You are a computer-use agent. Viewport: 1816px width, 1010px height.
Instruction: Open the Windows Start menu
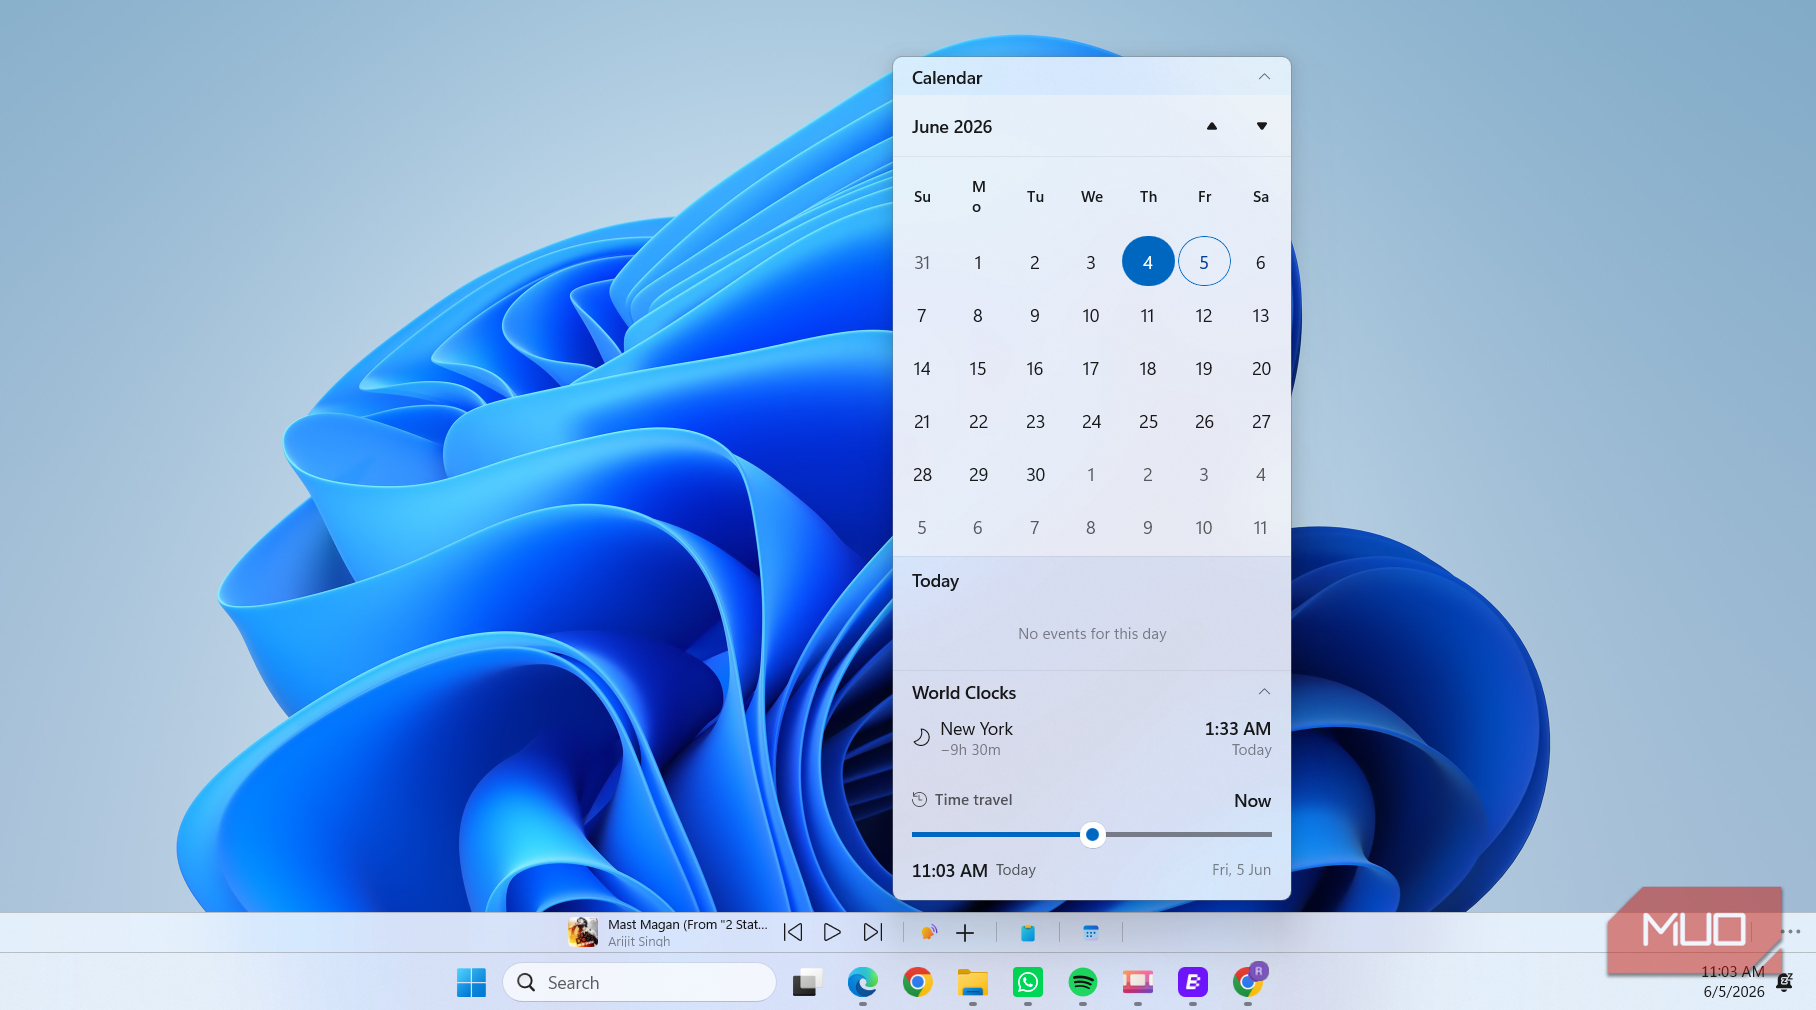(x=471, y=983)
